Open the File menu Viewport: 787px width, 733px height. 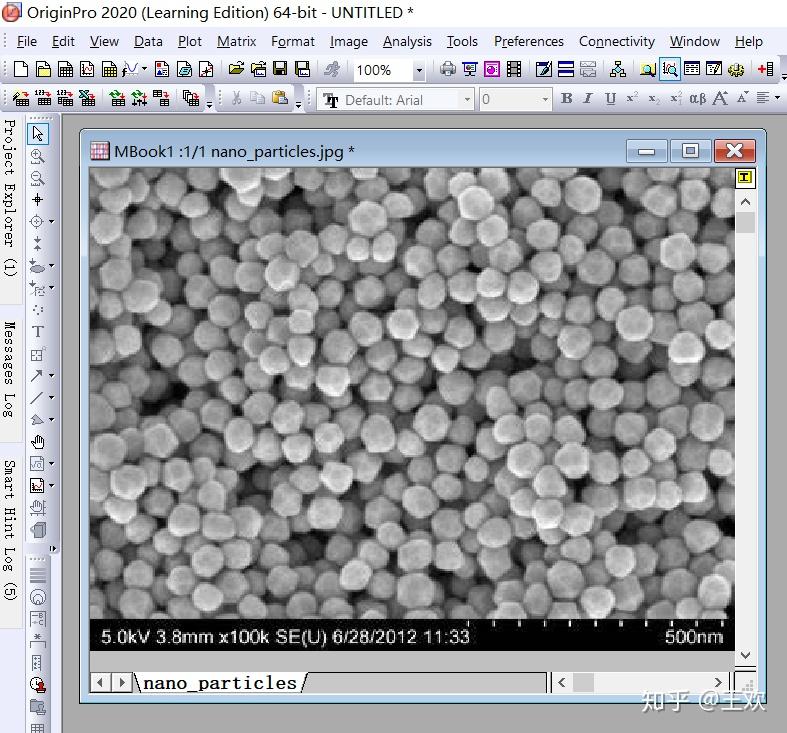tap(27, 41)
